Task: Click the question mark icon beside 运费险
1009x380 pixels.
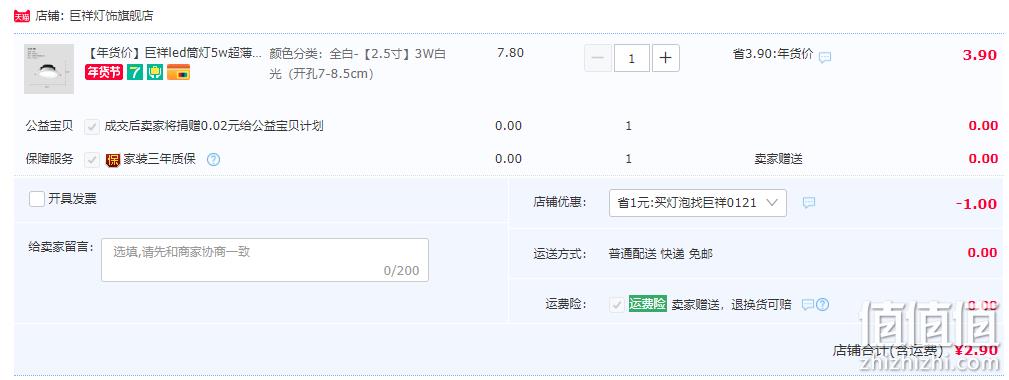Action: (822, 305)
